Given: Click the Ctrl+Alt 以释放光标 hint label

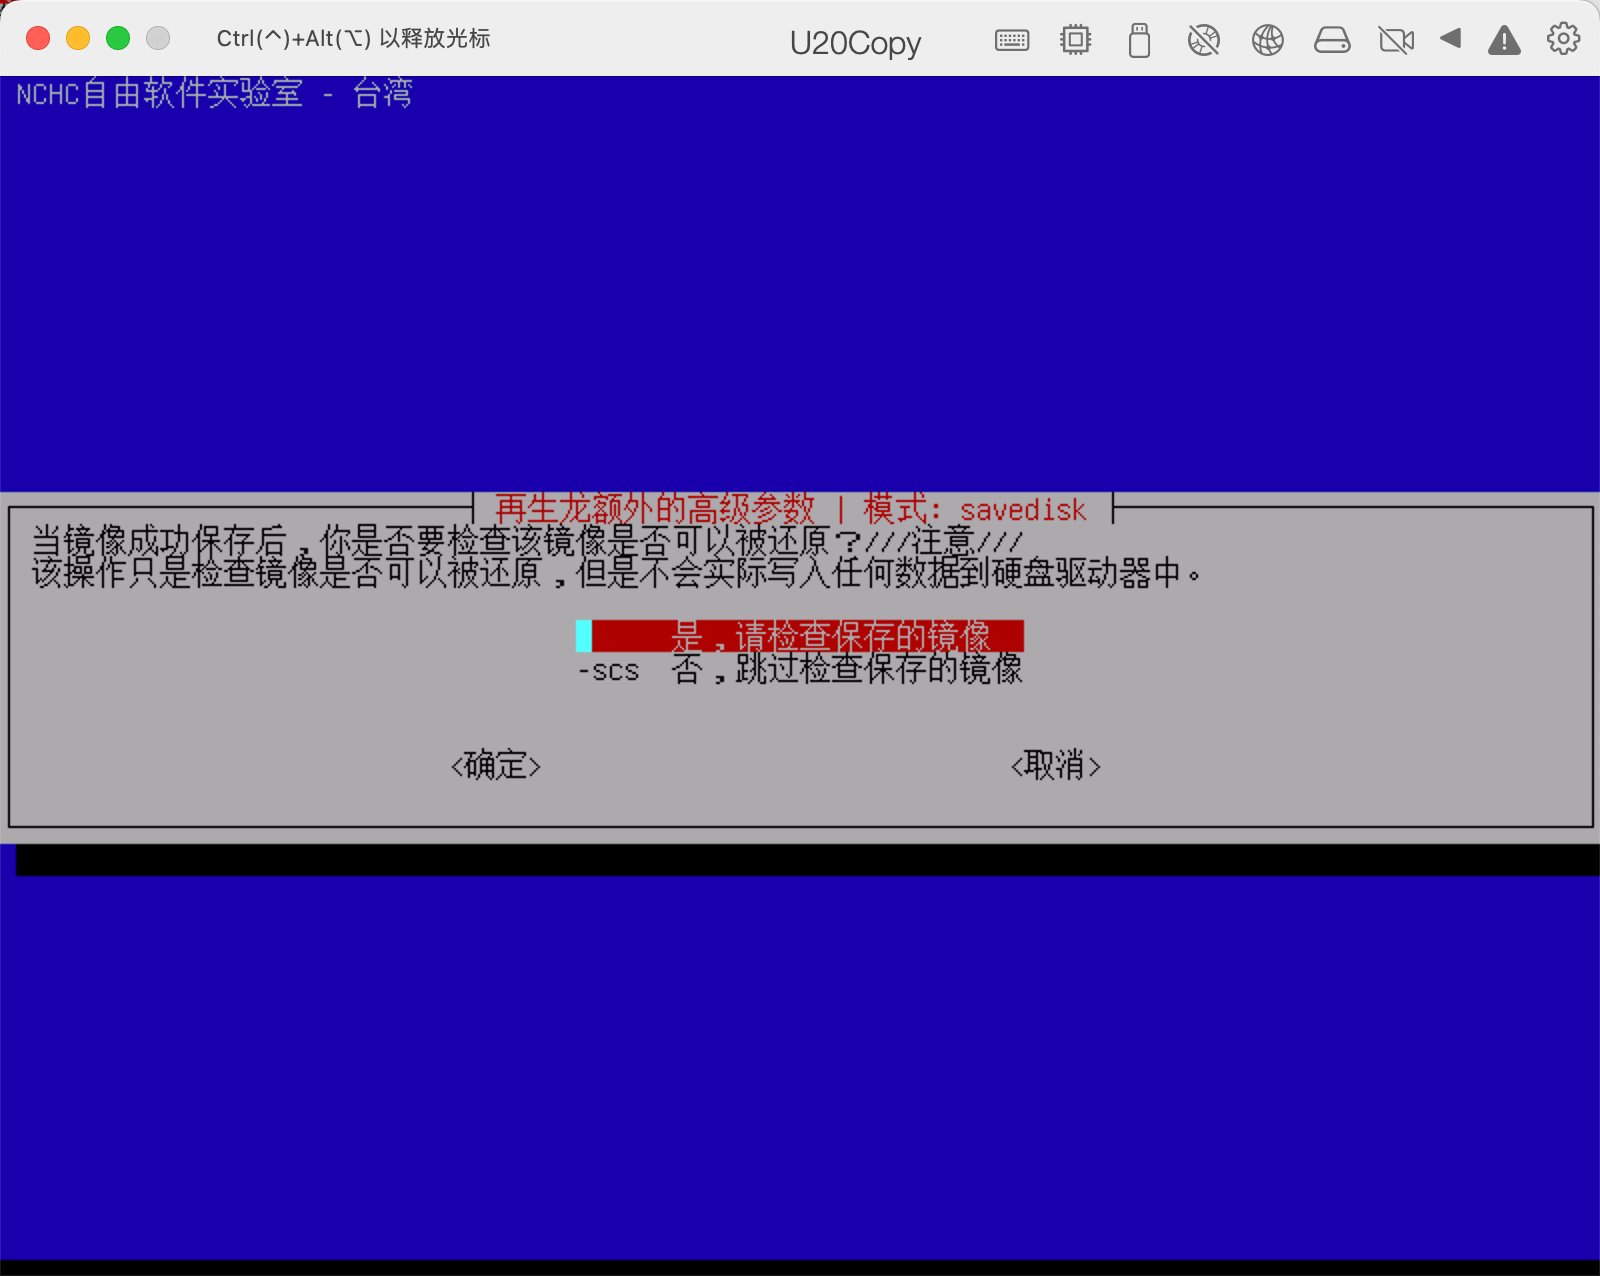Looking at the screenshot, I should click(352, 38).
